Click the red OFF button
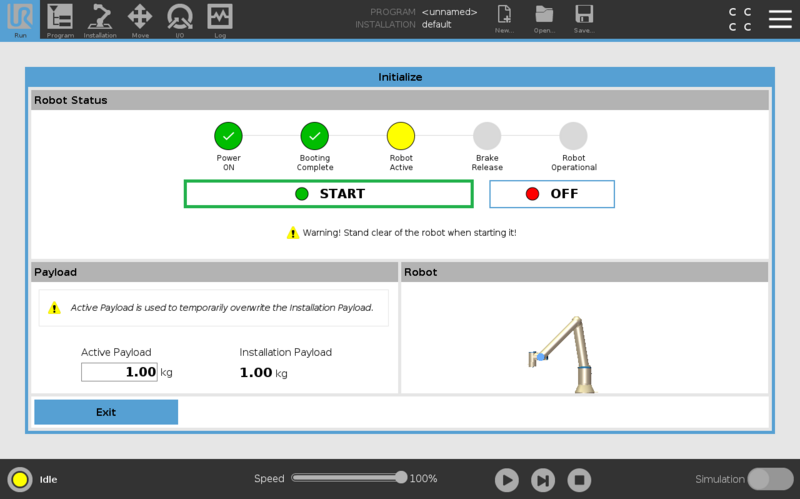This screenshot has height=499, width=800. [552, 194]
